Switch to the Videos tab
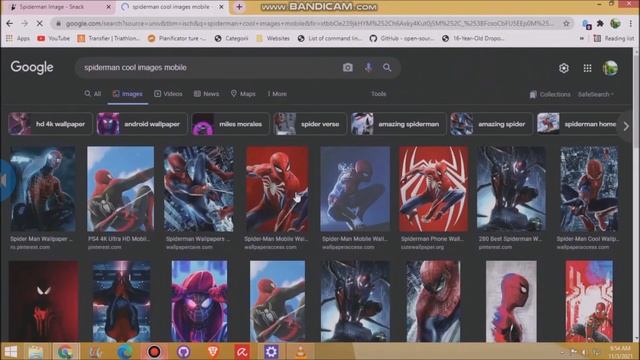The width and height of the screenshot is (640, 360). [x=168, y=94]
